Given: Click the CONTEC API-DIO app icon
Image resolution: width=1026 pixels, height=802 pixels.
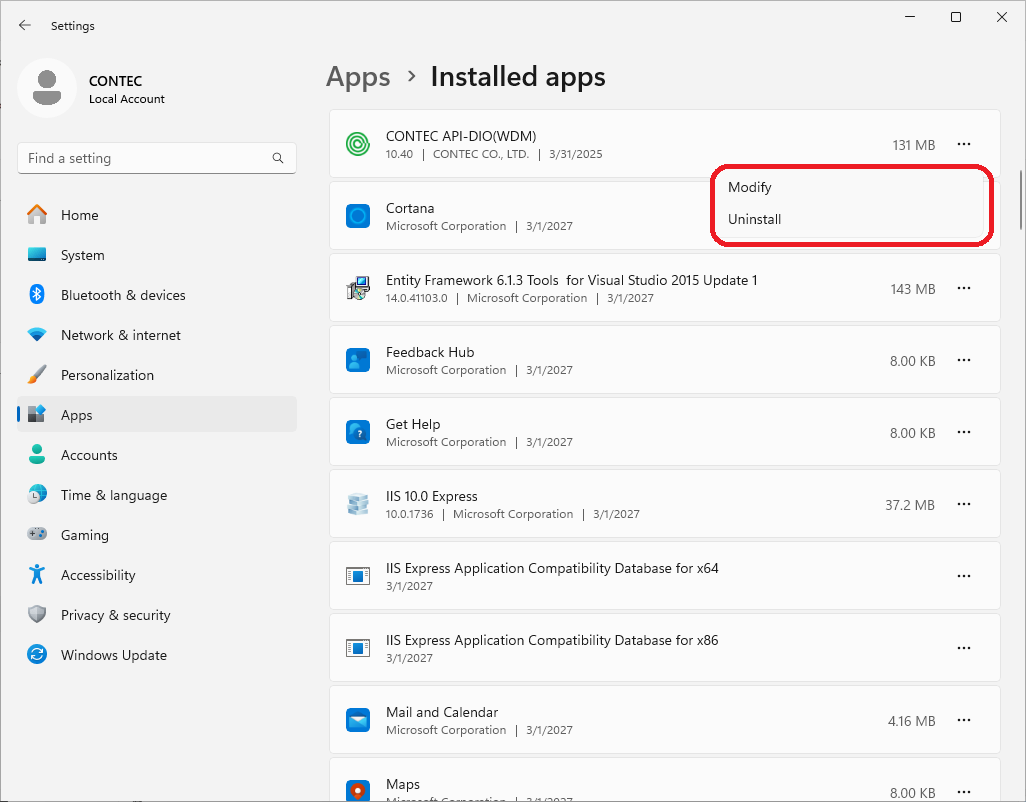Looking at the screenshot, I should (358, 144).
